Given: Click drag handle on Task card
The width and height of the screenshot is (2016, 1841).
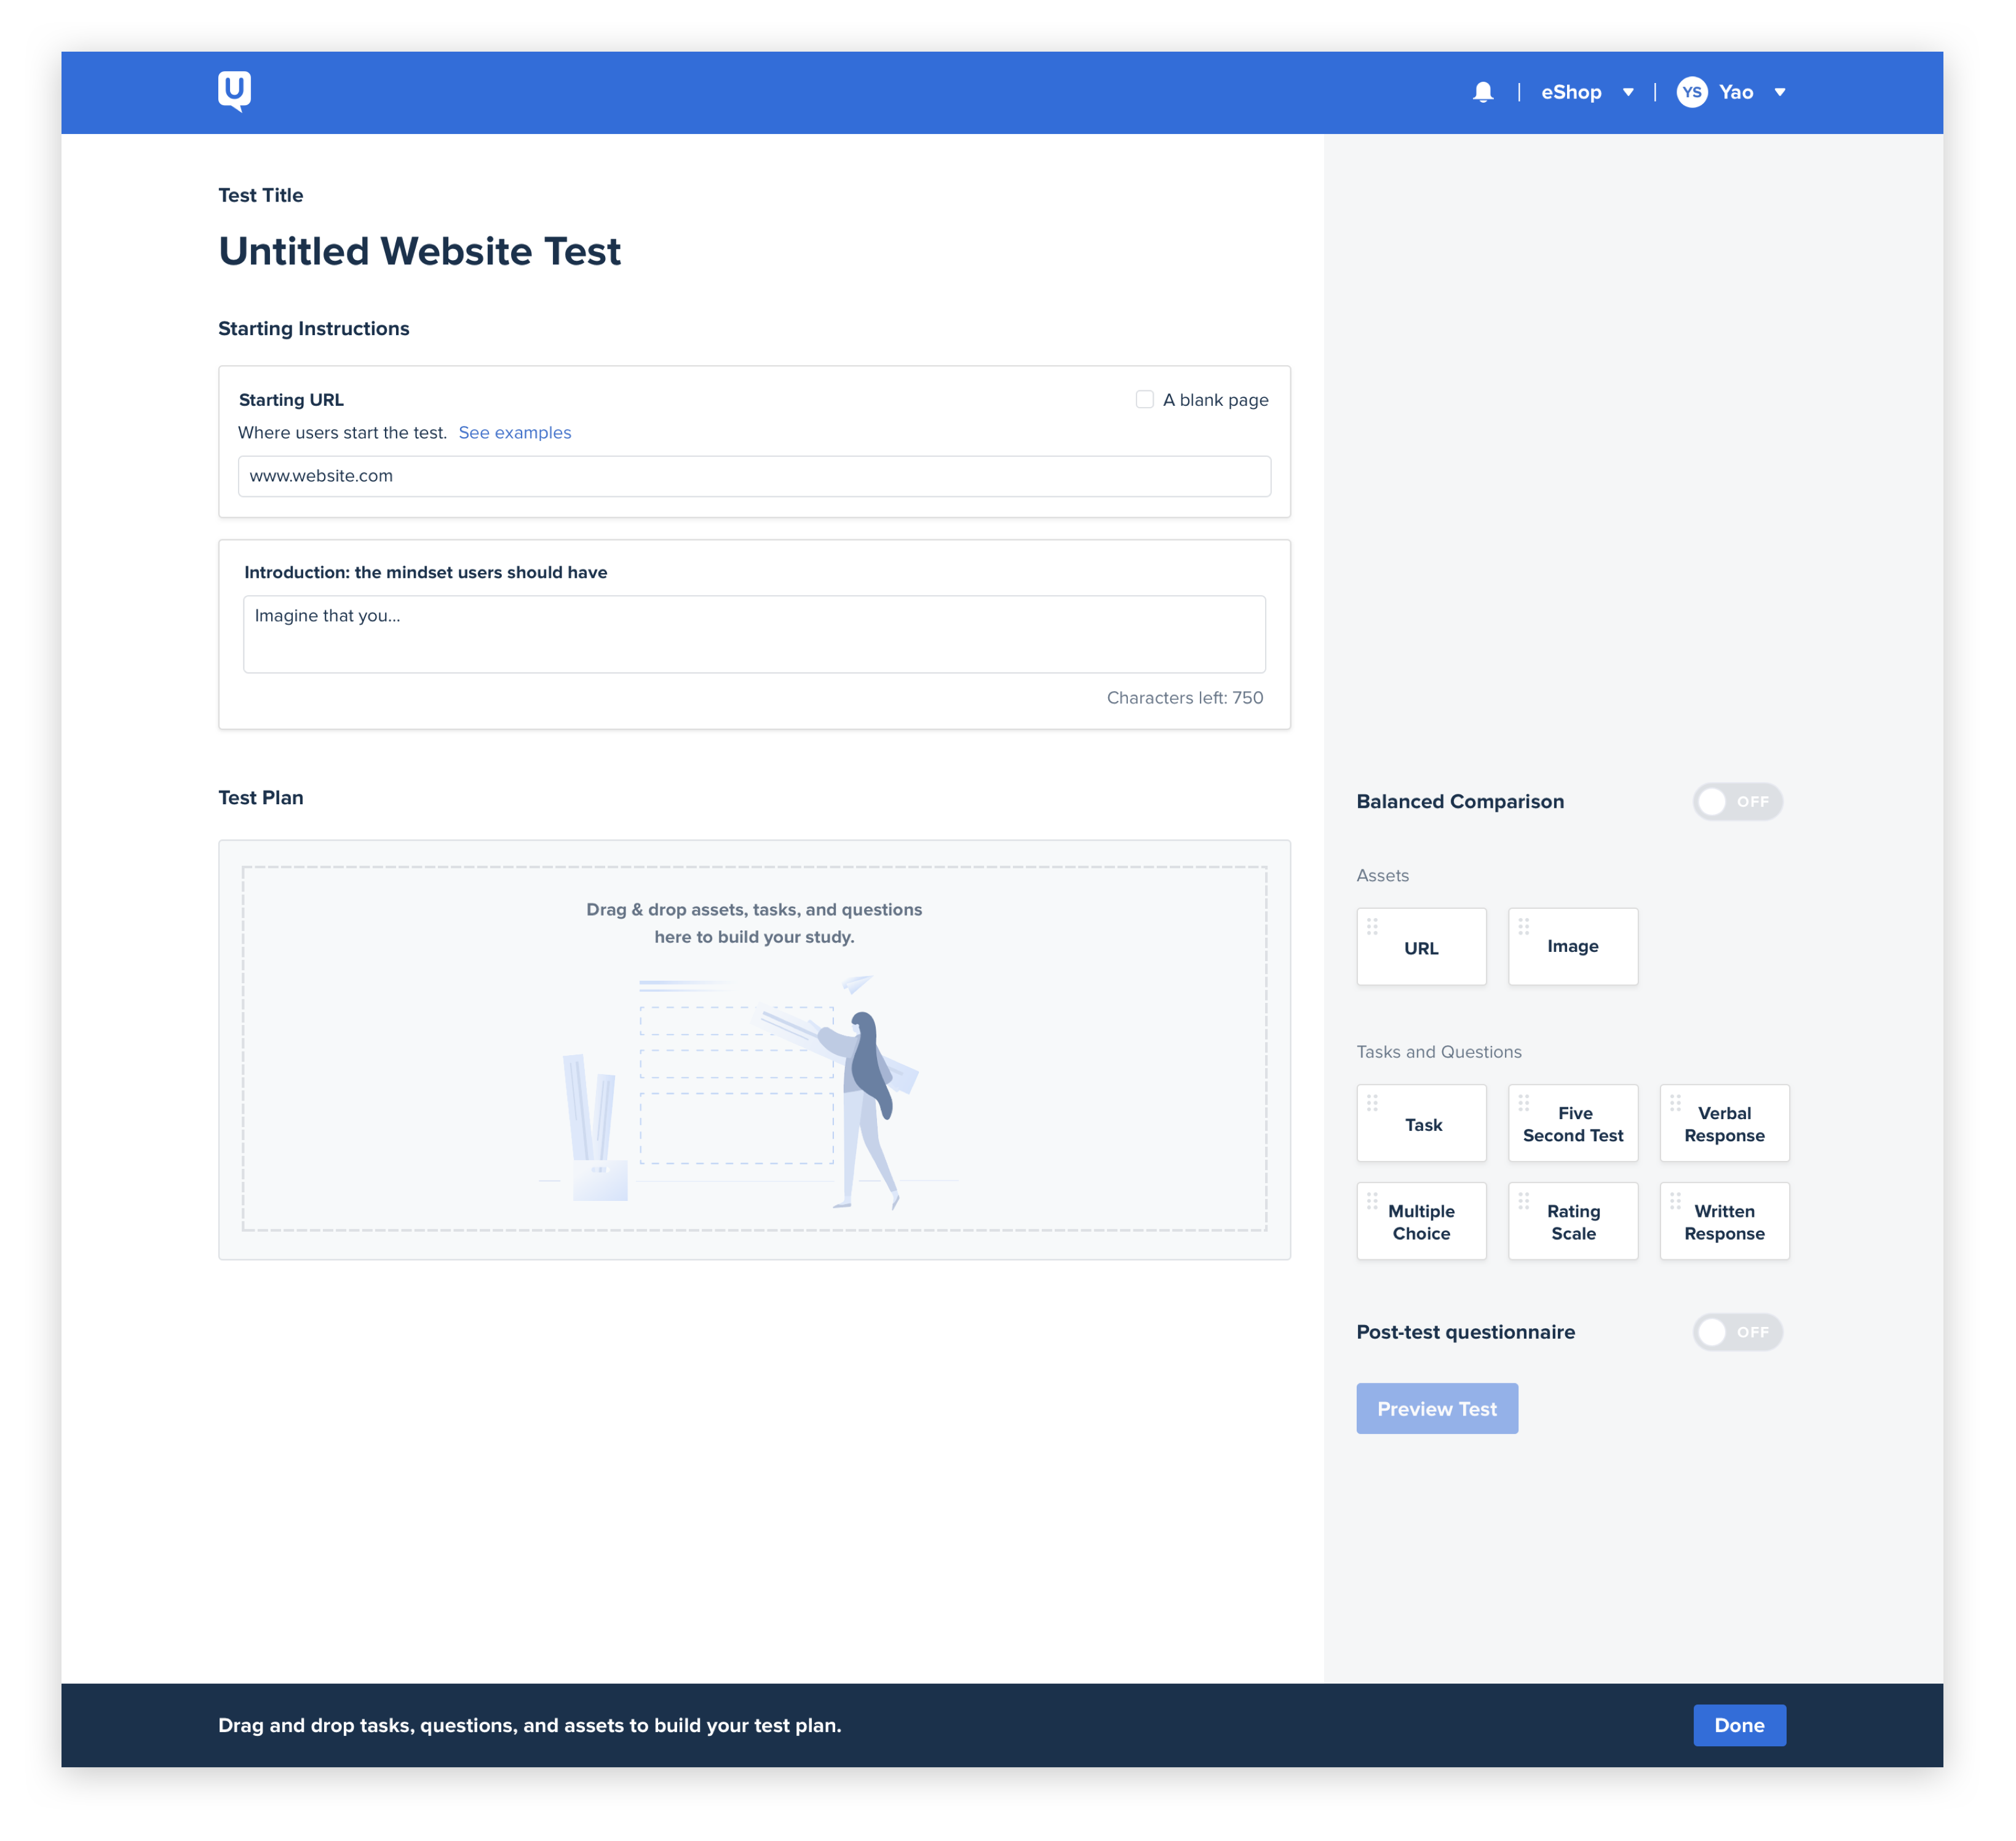Looking at the screenshot, I should [1372, 1102].
